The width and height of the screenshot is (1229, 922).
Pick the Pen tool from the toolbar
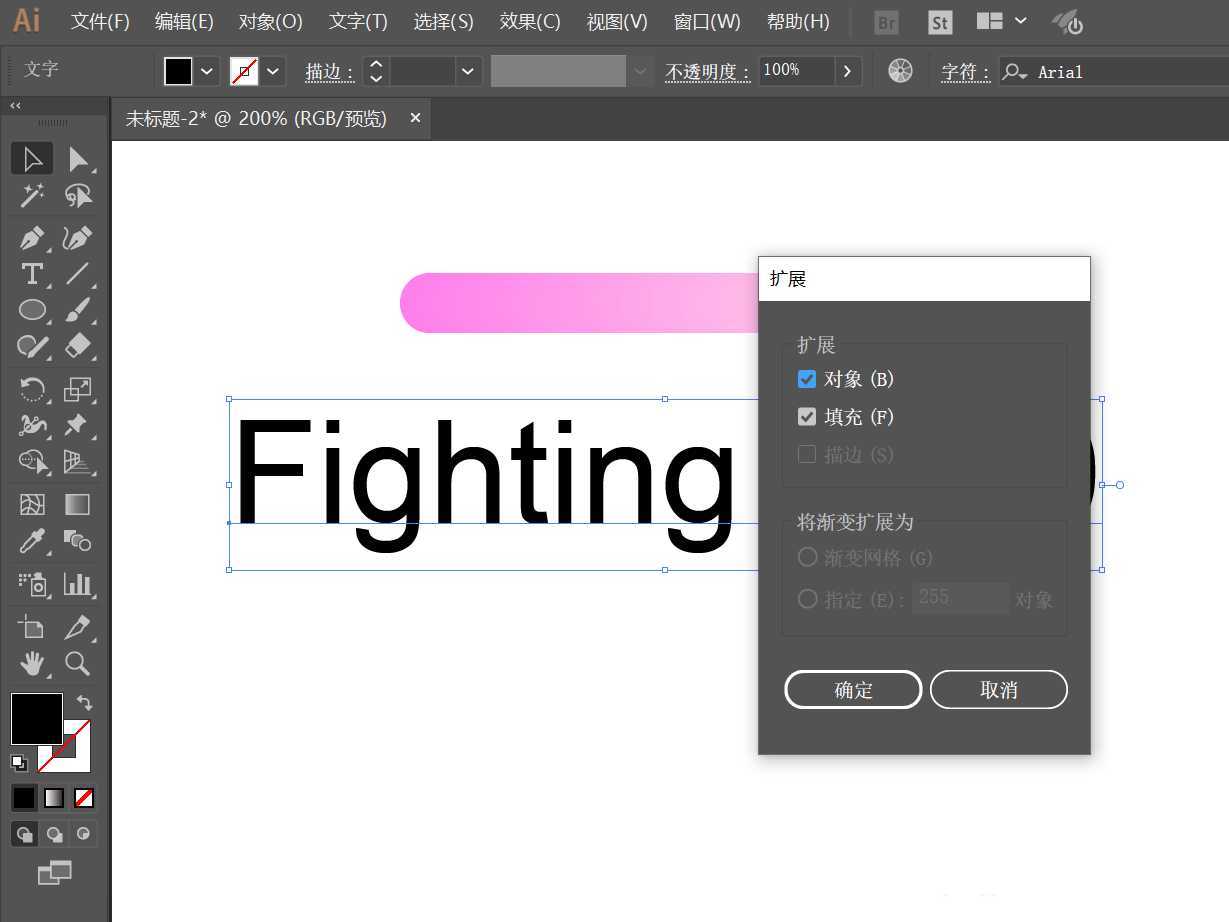(30, 238)
